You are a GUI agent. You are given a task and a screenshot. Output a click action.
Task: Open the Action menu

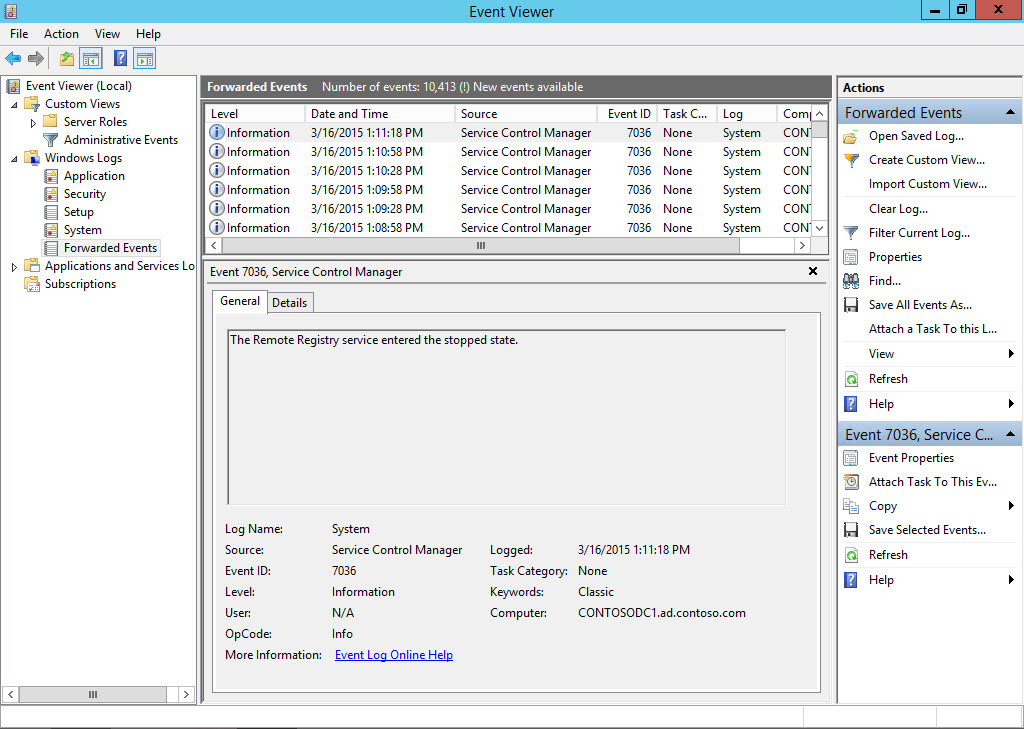tap(61, 33)
